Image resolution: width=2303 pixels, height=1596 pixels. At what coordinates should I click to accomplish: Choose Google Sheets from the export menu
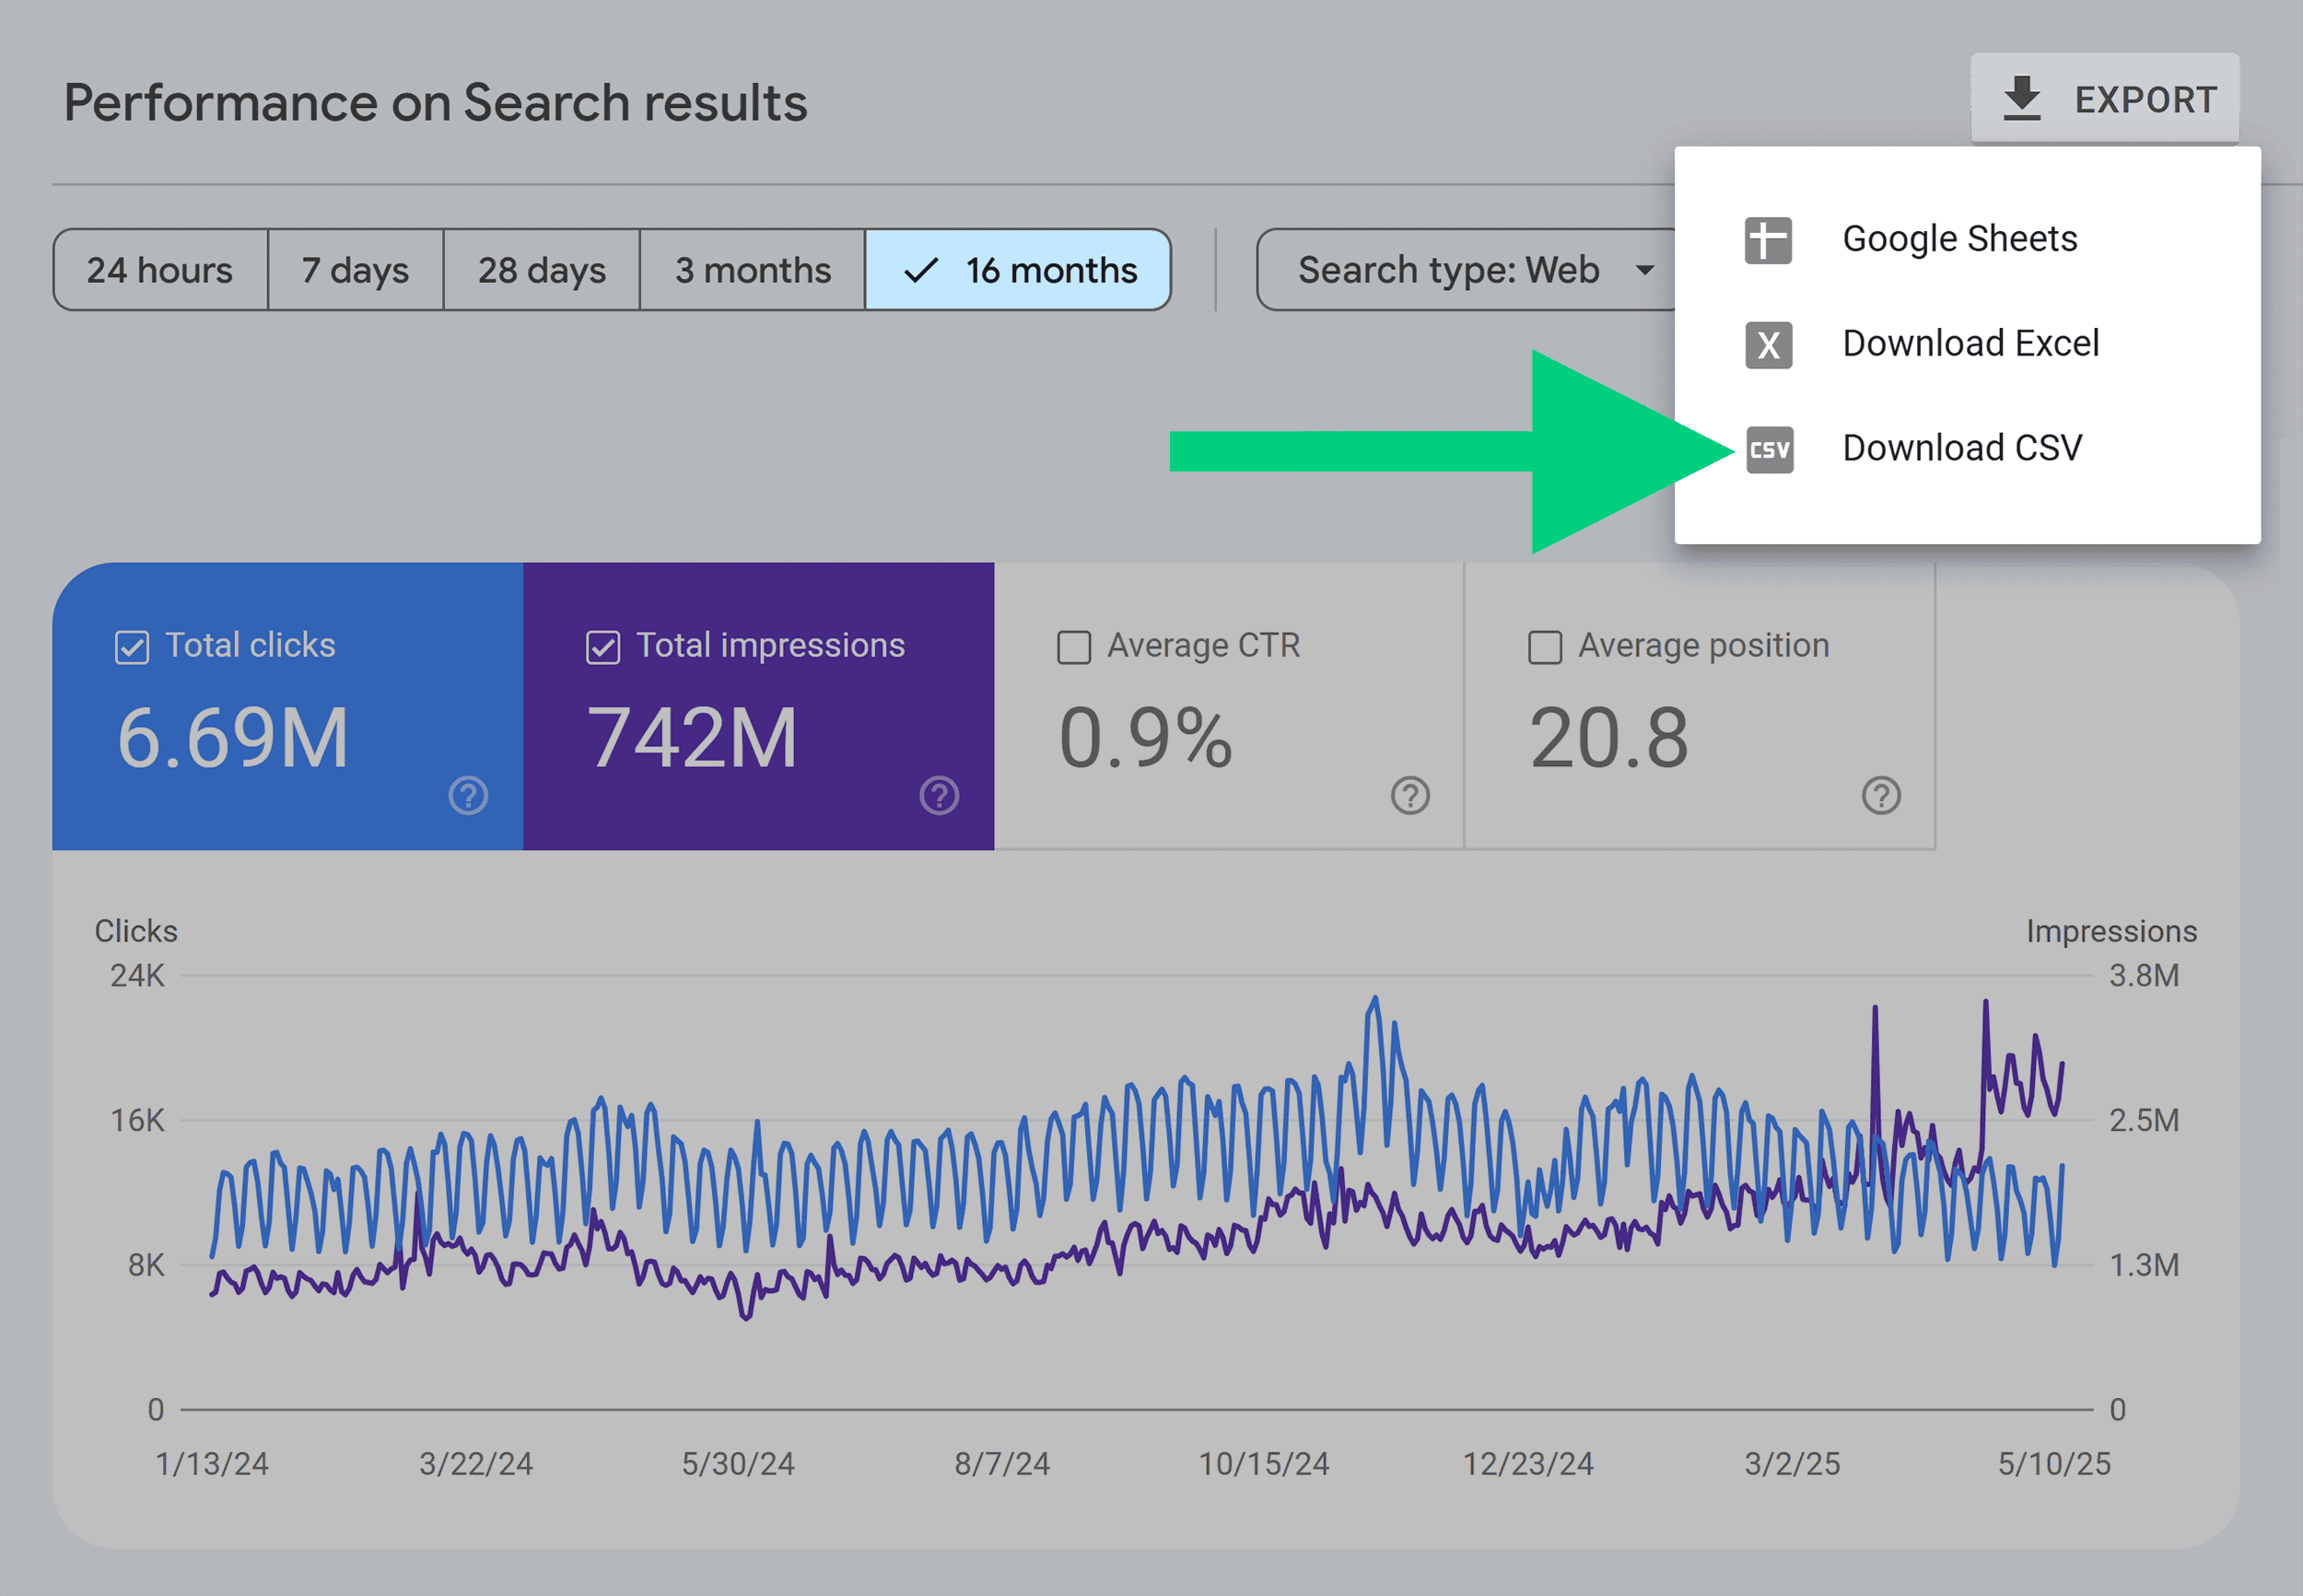click(x=1959, y=239)
